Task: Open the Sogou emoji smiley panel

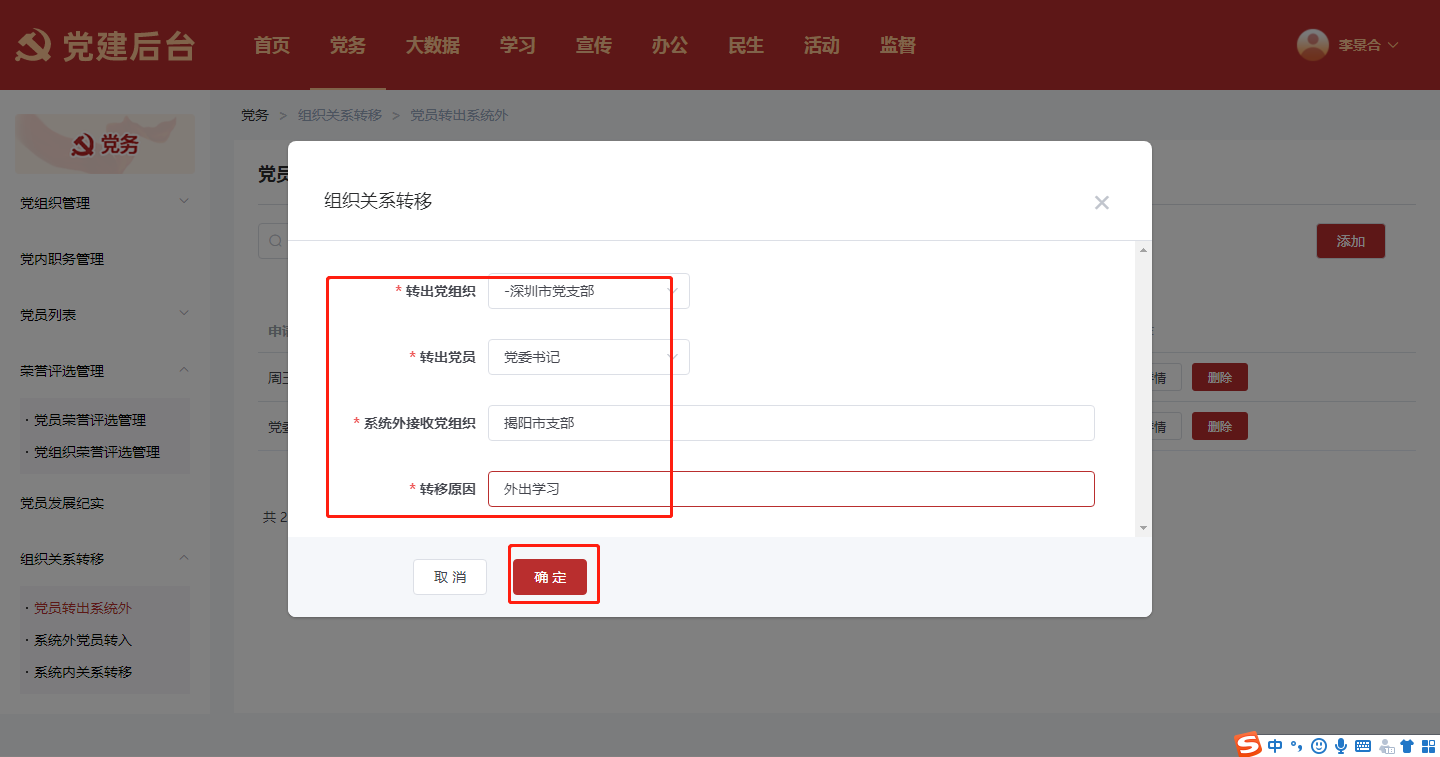Action: click(x=1319, y=746)
